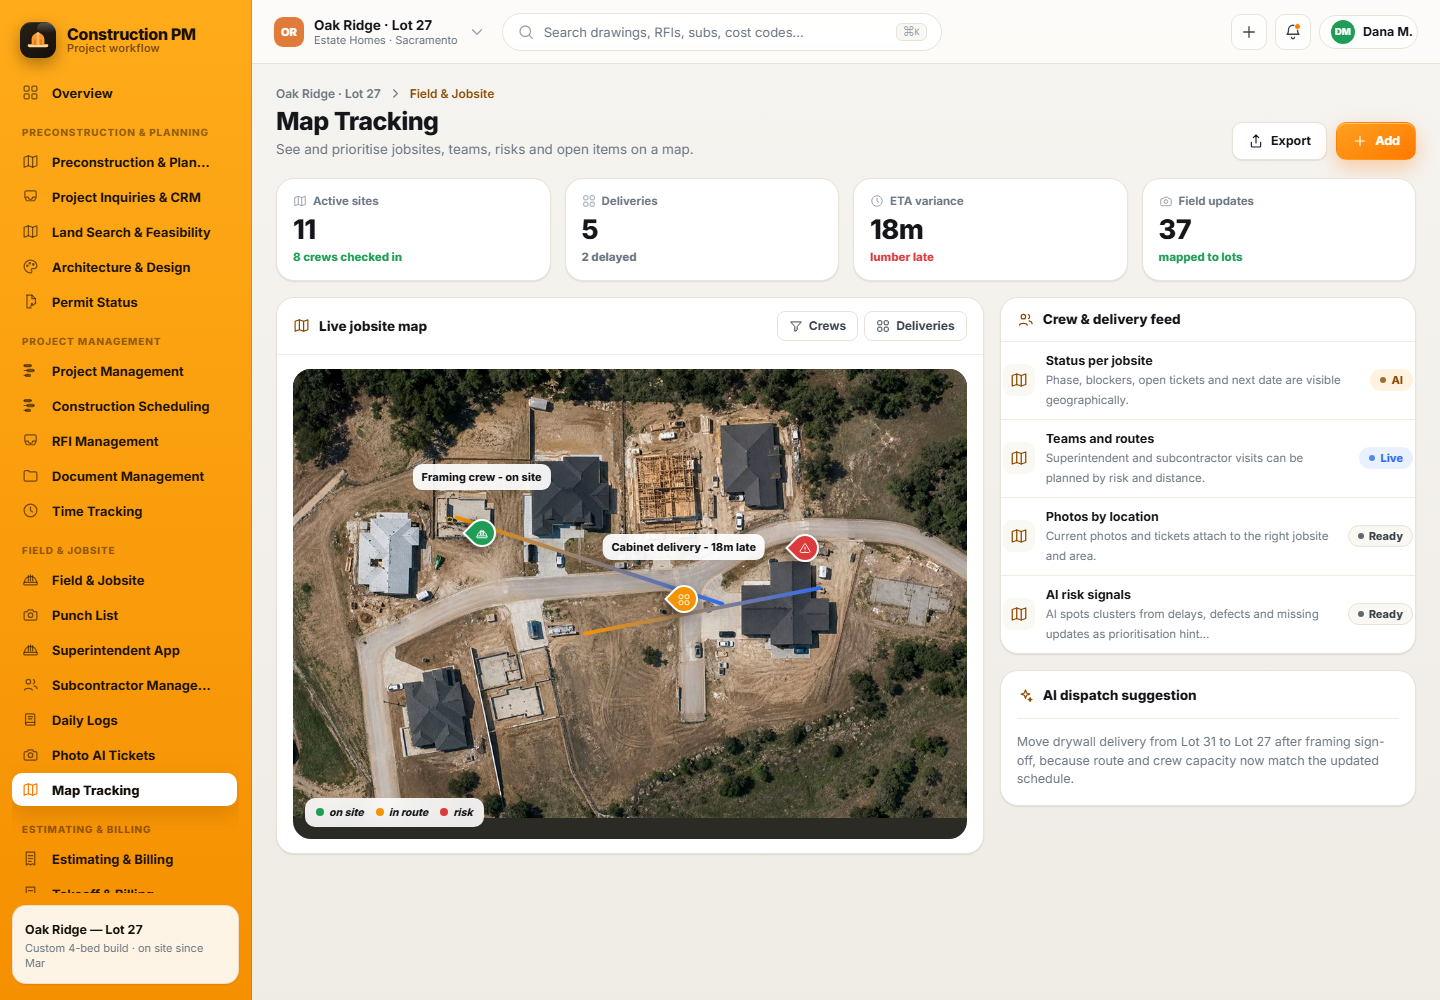Click the Permit Status icon

[31, 302]
